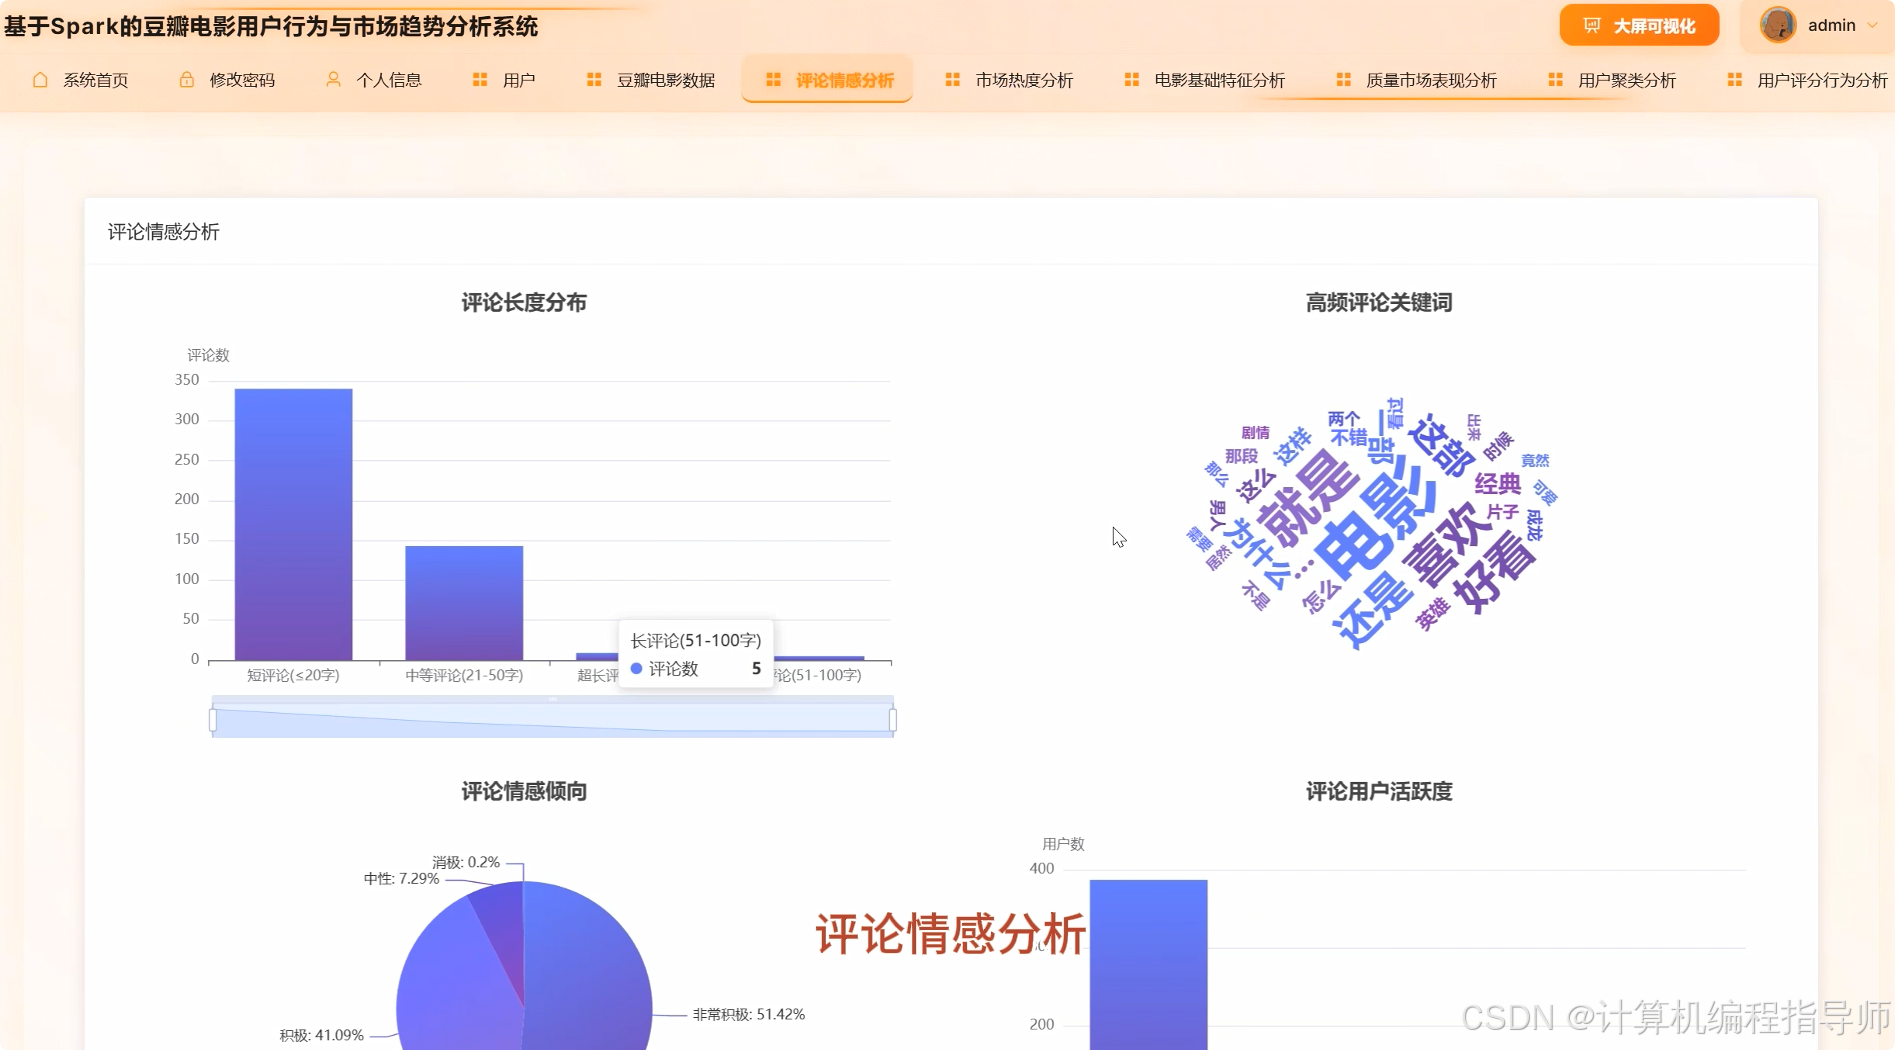
Task: Click the lock icon beside 修改密码
Action: (x=184, y=79)
